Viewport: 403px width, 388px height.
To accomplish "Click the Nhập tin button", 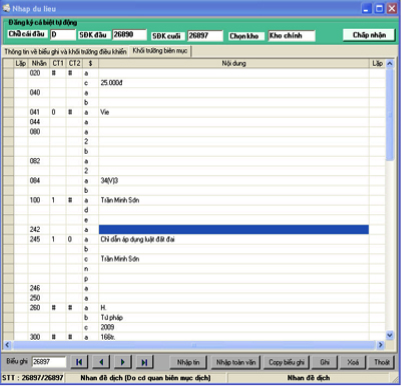I will 188,362.
